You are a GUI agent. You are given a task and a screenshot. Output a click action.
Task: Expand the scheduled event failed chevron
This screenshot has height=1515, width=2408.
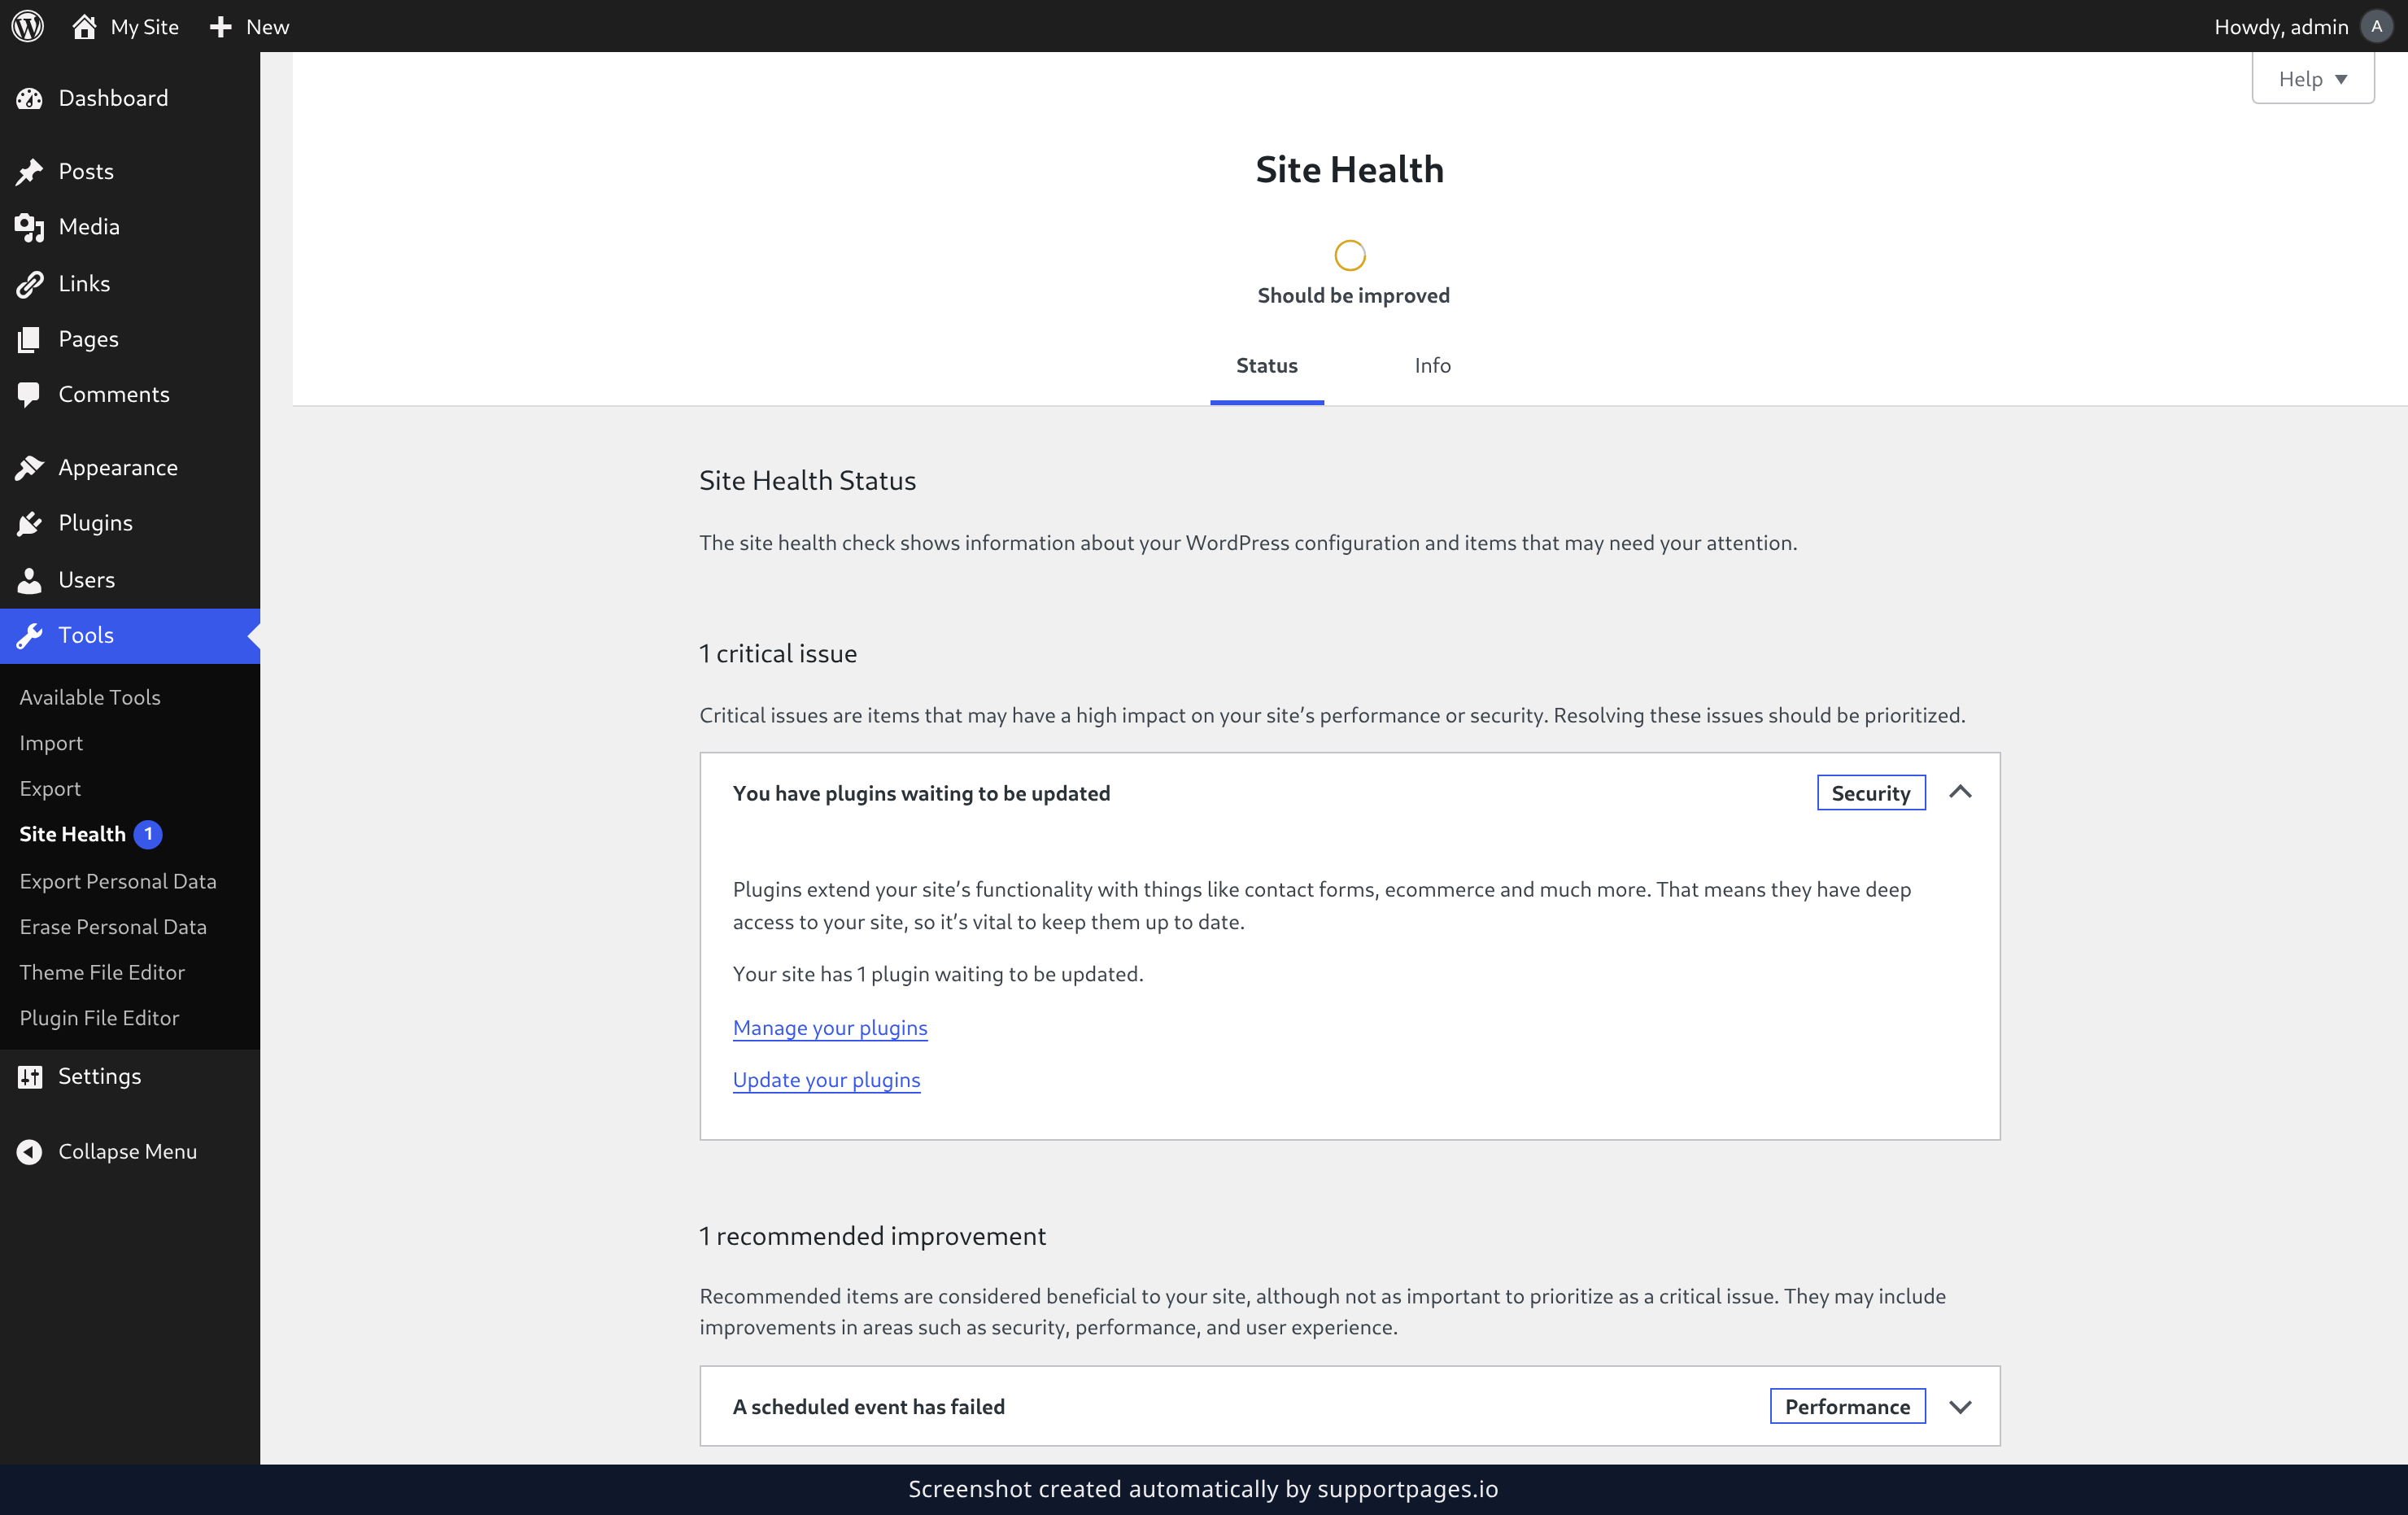1960,1407
